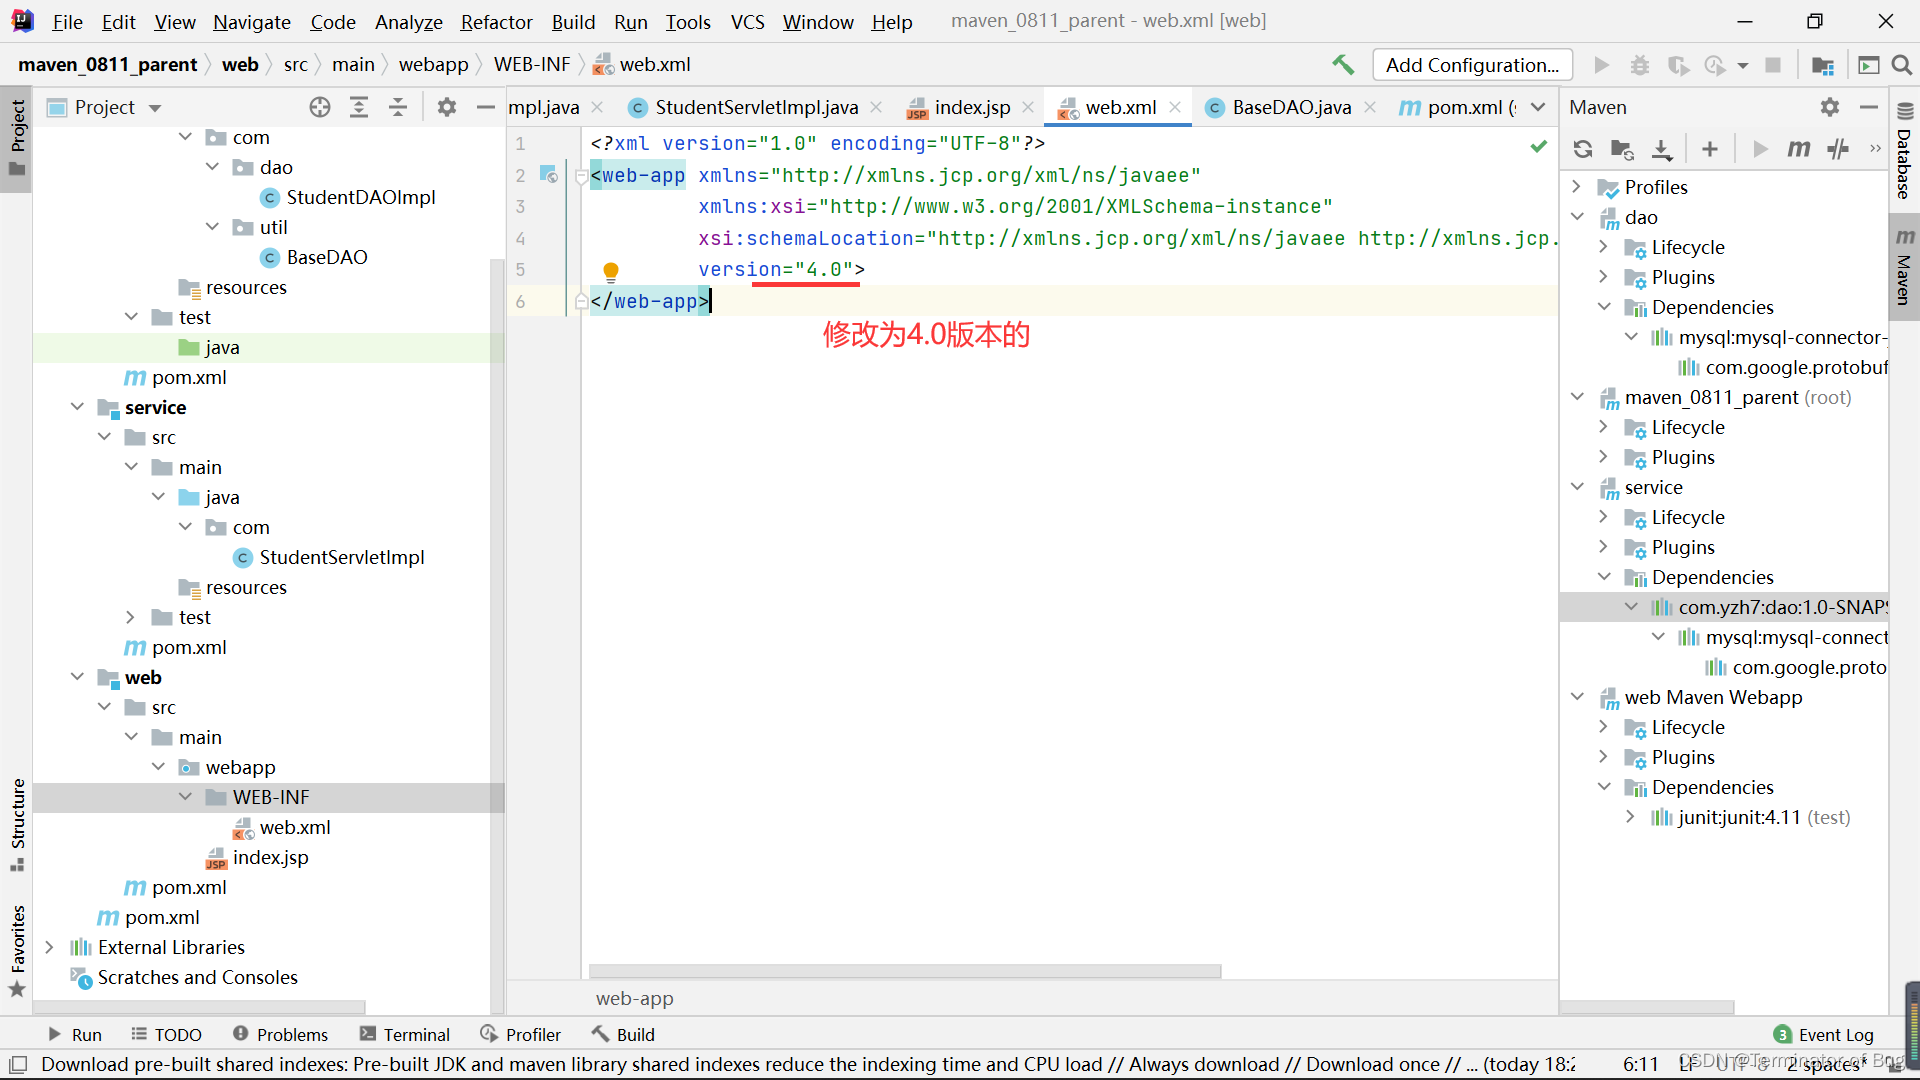Screen dimensions: 1920x1080
Task: Select the web.xml editor tab
Action: 1120,105
